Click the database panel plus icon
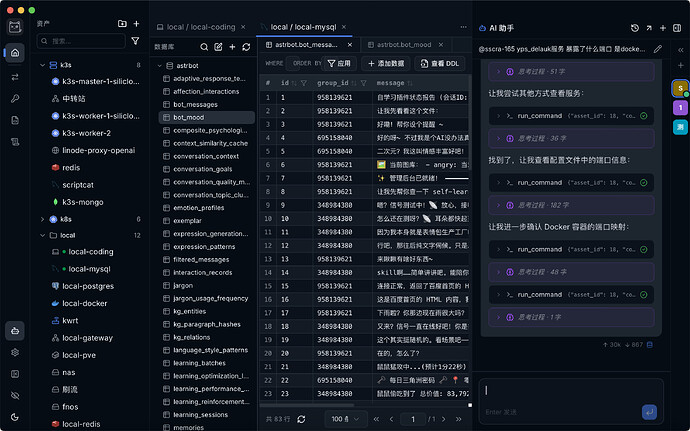Viewport: 690px width, 431px height. tap(232, 47)
